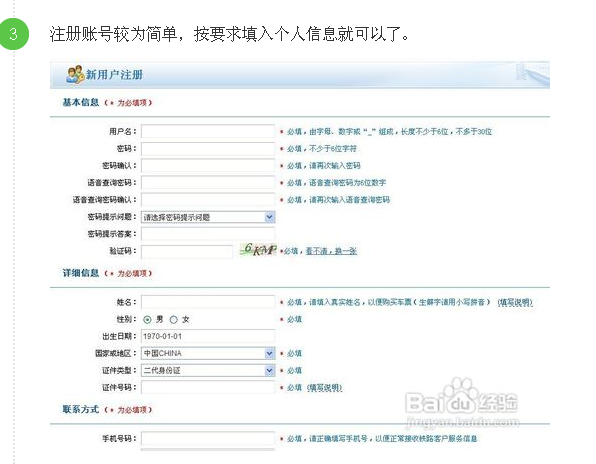Click the 语音查询密码确认 input field

click(208, 200)
